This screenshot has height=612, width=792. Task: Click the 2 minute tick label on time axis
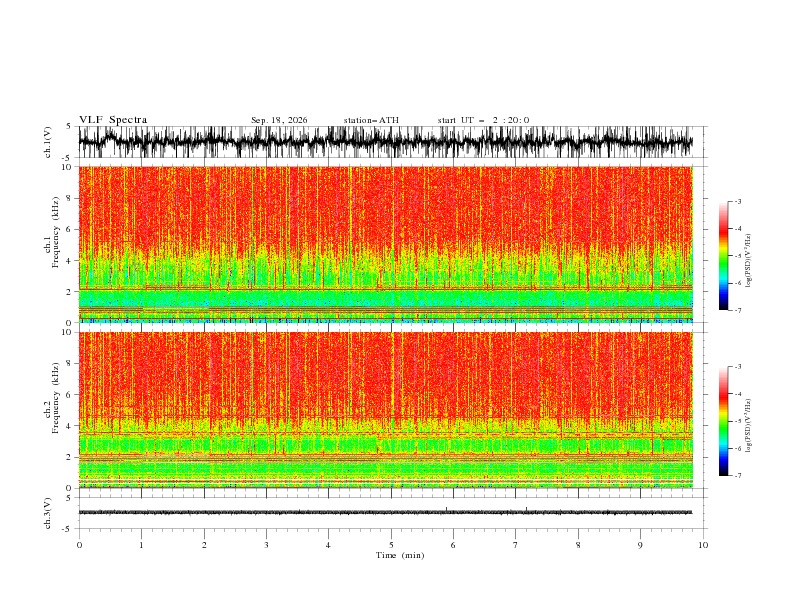[204, 545]
